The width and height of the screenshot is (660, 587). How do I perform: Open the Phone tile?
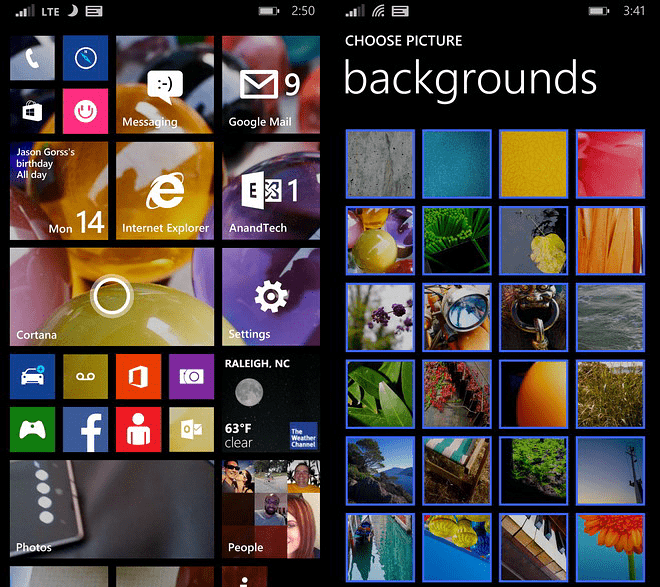click(32, 58)
